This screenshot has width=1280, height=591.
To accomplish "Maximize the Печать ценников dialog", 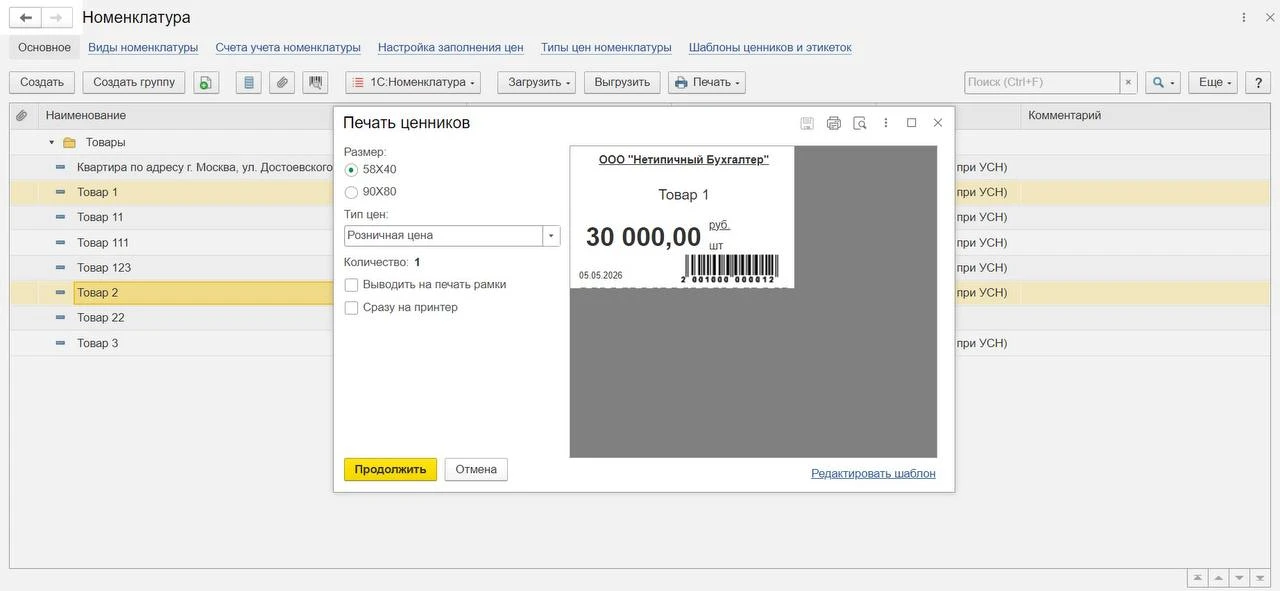I will 911,123.
